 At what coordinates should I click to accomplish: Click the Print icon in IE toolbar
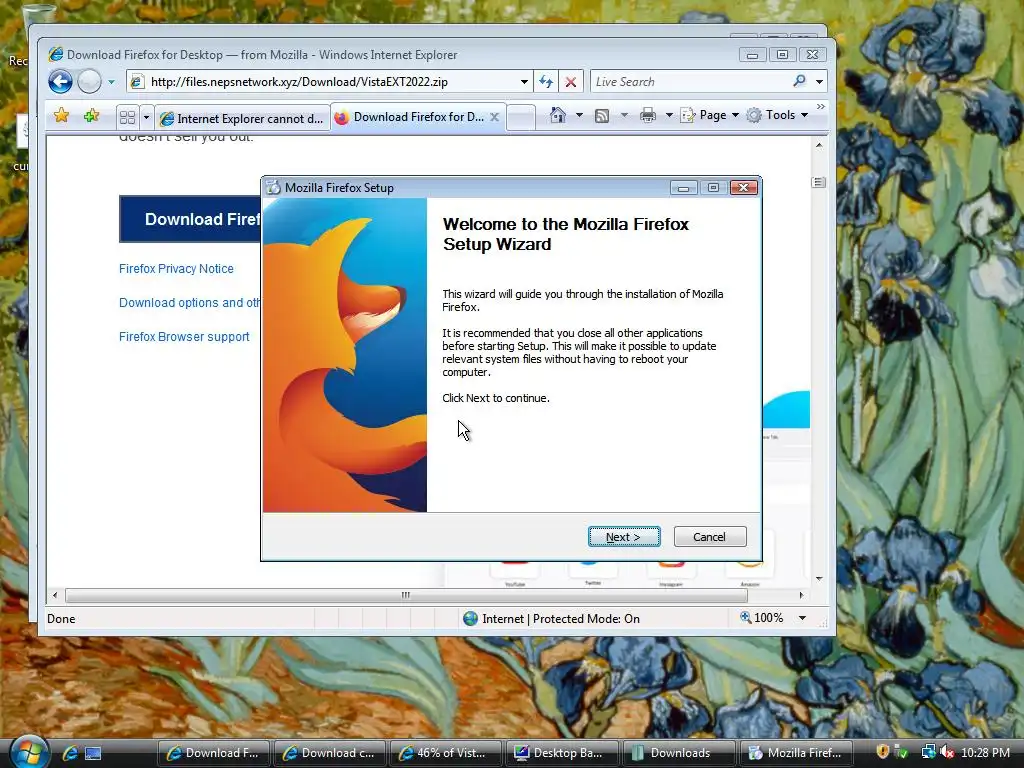coord(648,116)
